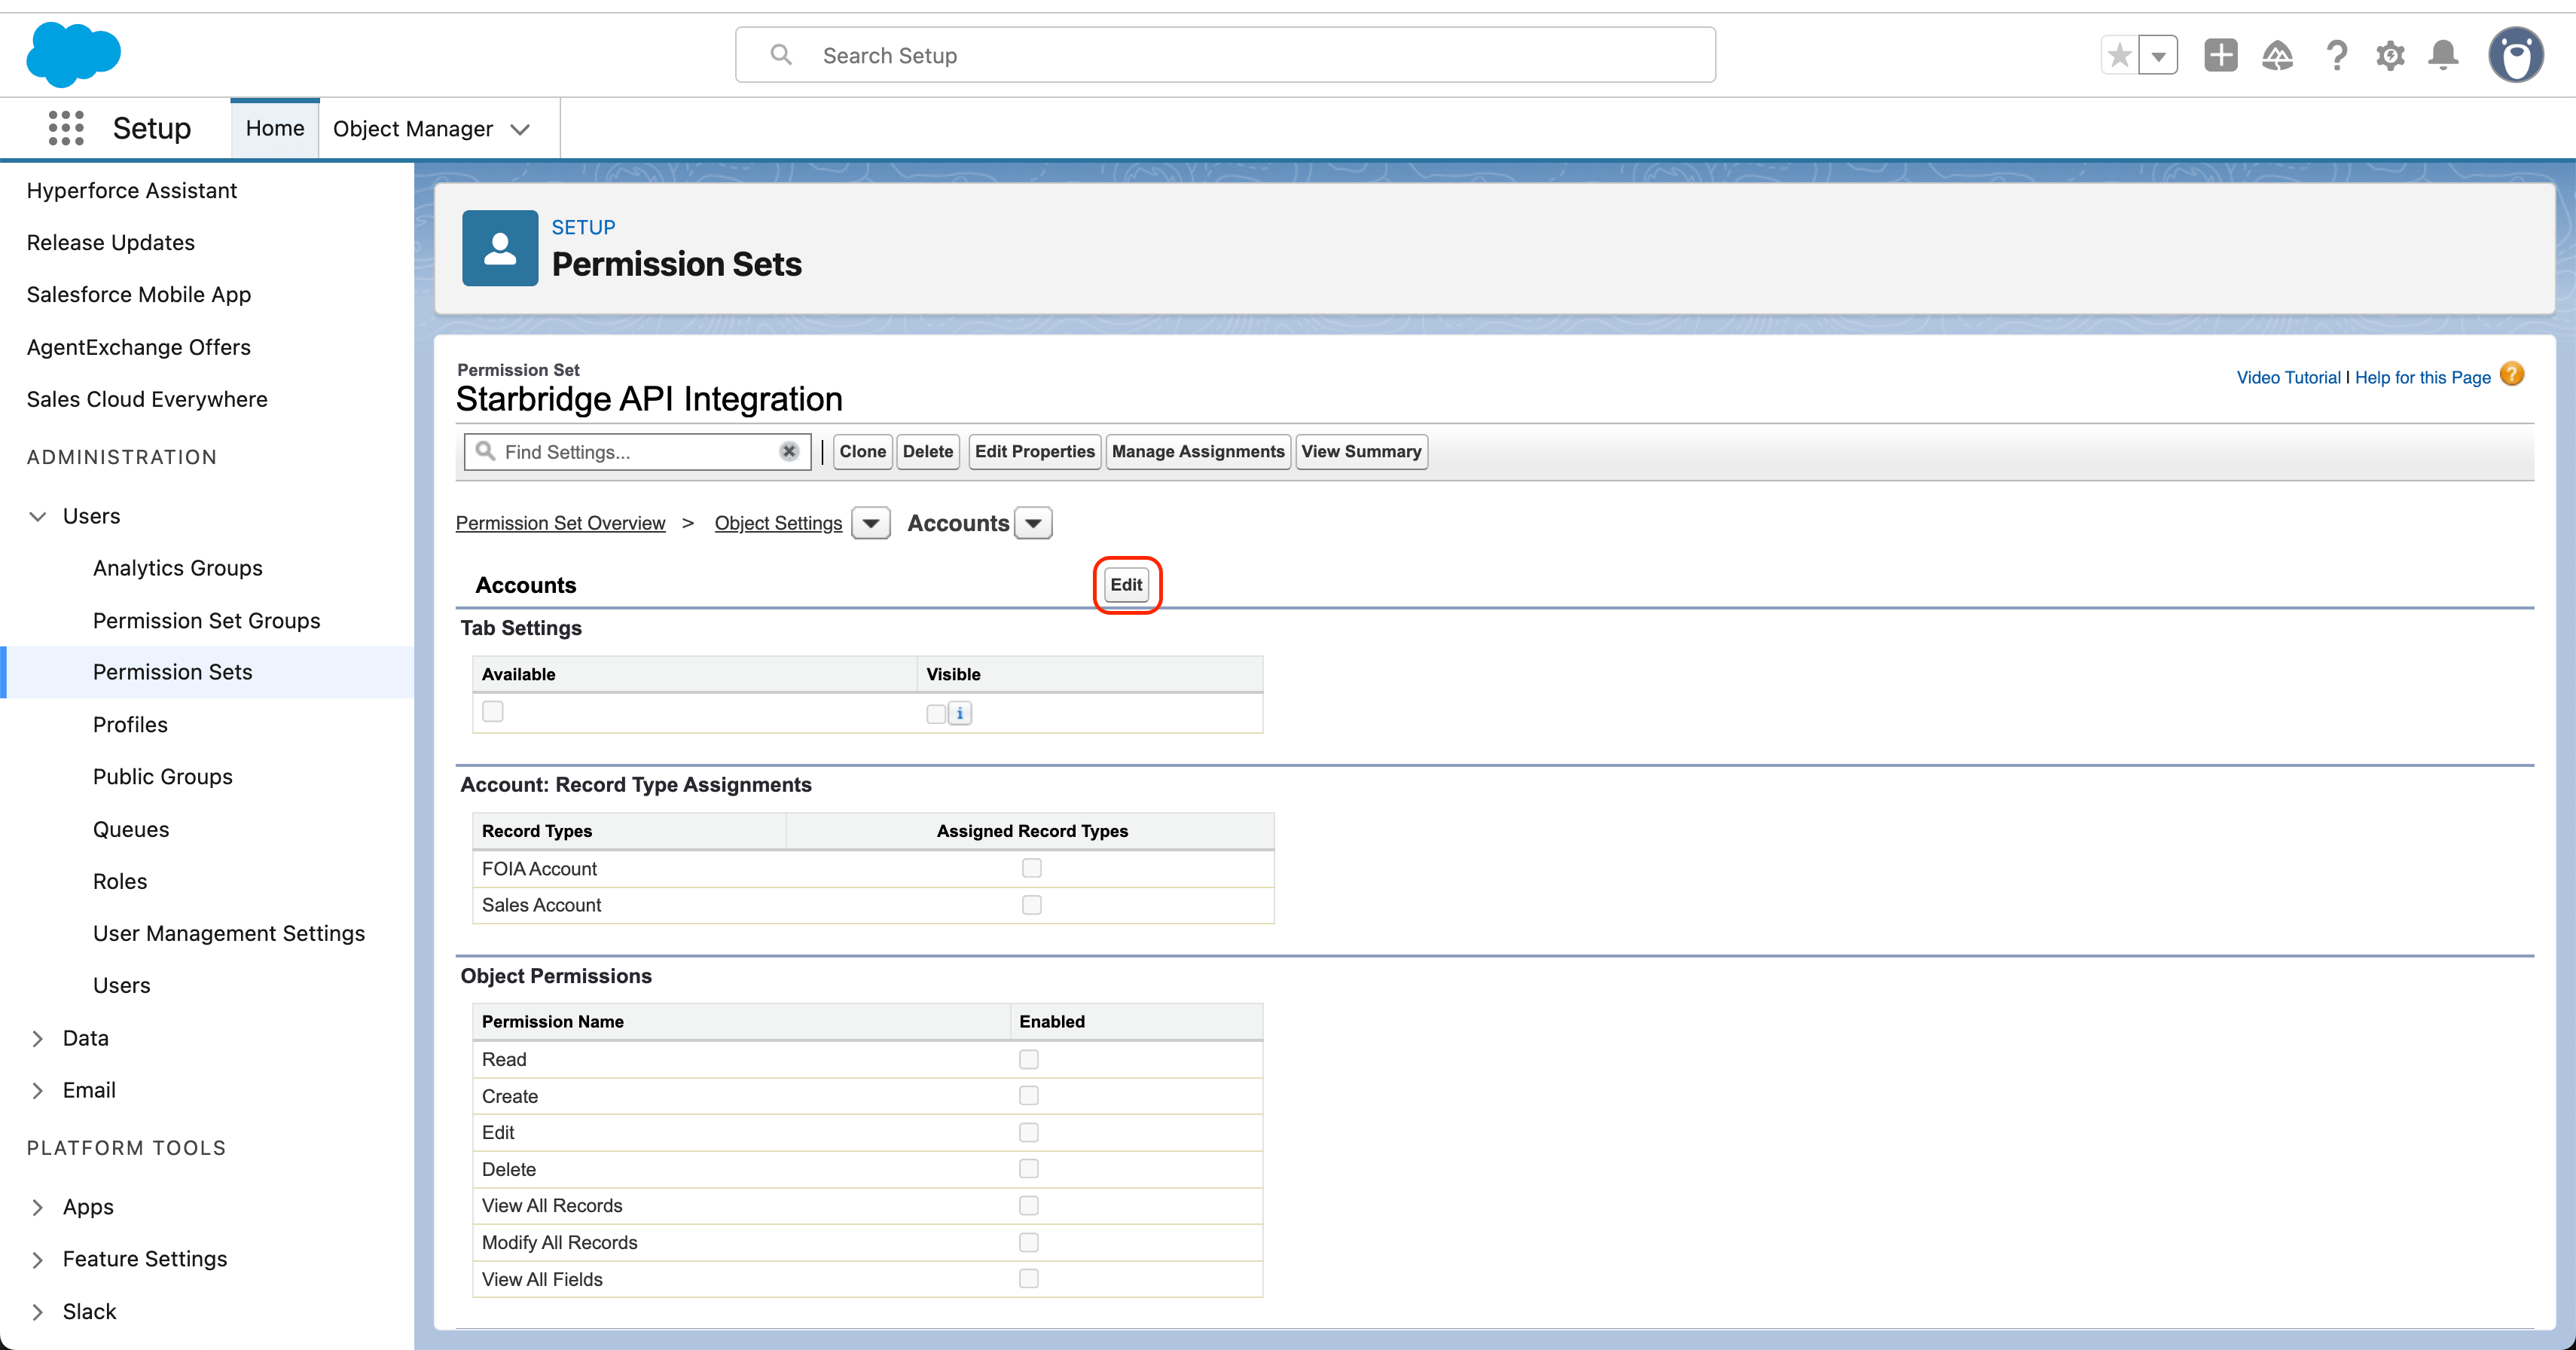Open Public Groups in sidebar
2576x1350 pixels.
pos(162,777)
